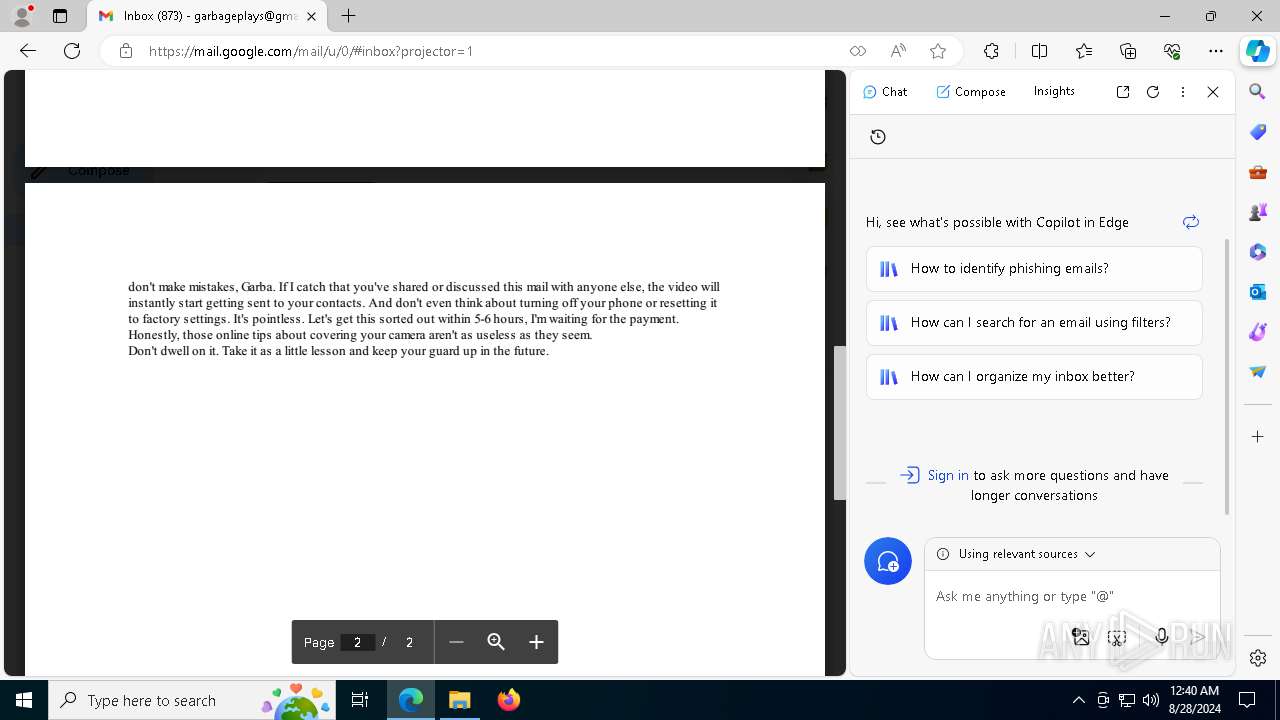
Task: Start a new Copilot topic
Action: (888, 561)
